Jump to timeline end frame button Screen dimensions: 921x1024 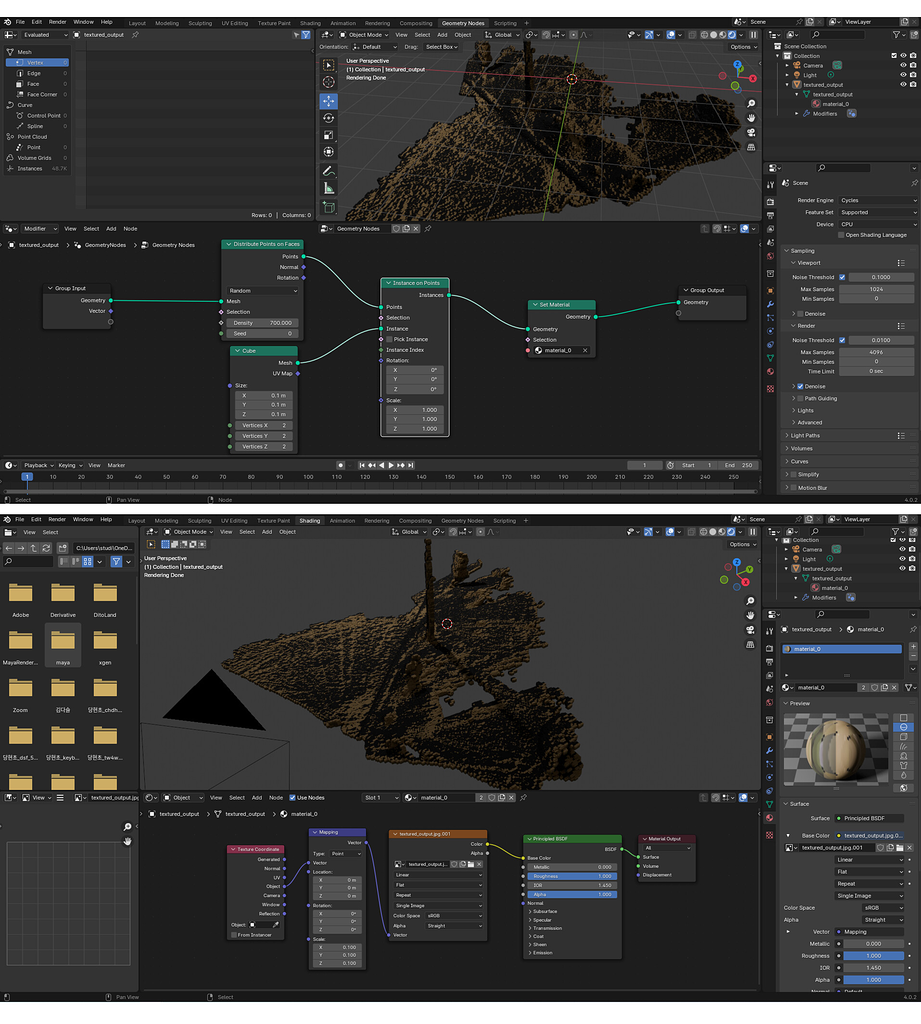[411, 466]
